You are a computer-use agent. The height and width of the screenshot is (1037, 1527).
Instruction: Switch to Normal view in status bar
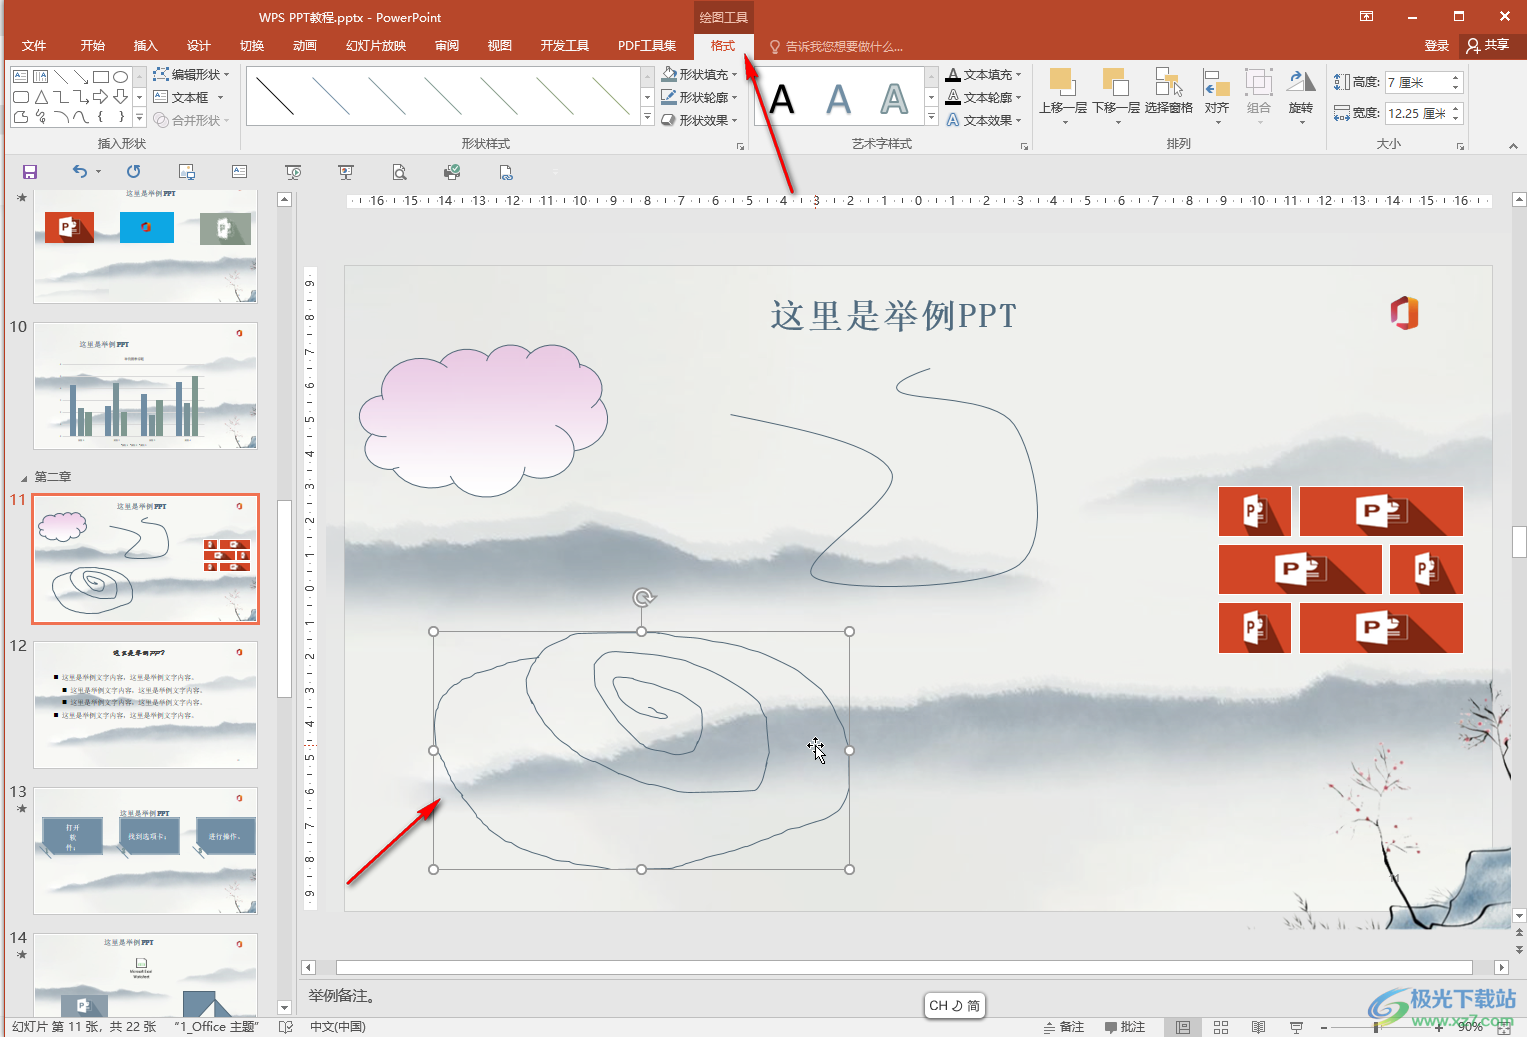(x=1183, y=1027)
